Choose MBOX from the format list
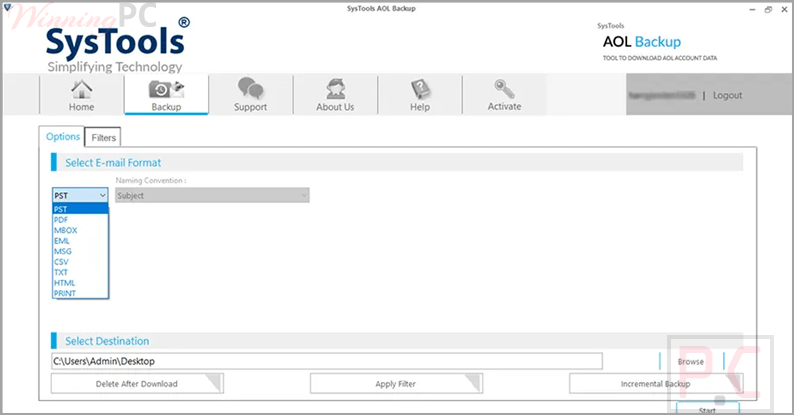794x415 pixels. point(81,230)
